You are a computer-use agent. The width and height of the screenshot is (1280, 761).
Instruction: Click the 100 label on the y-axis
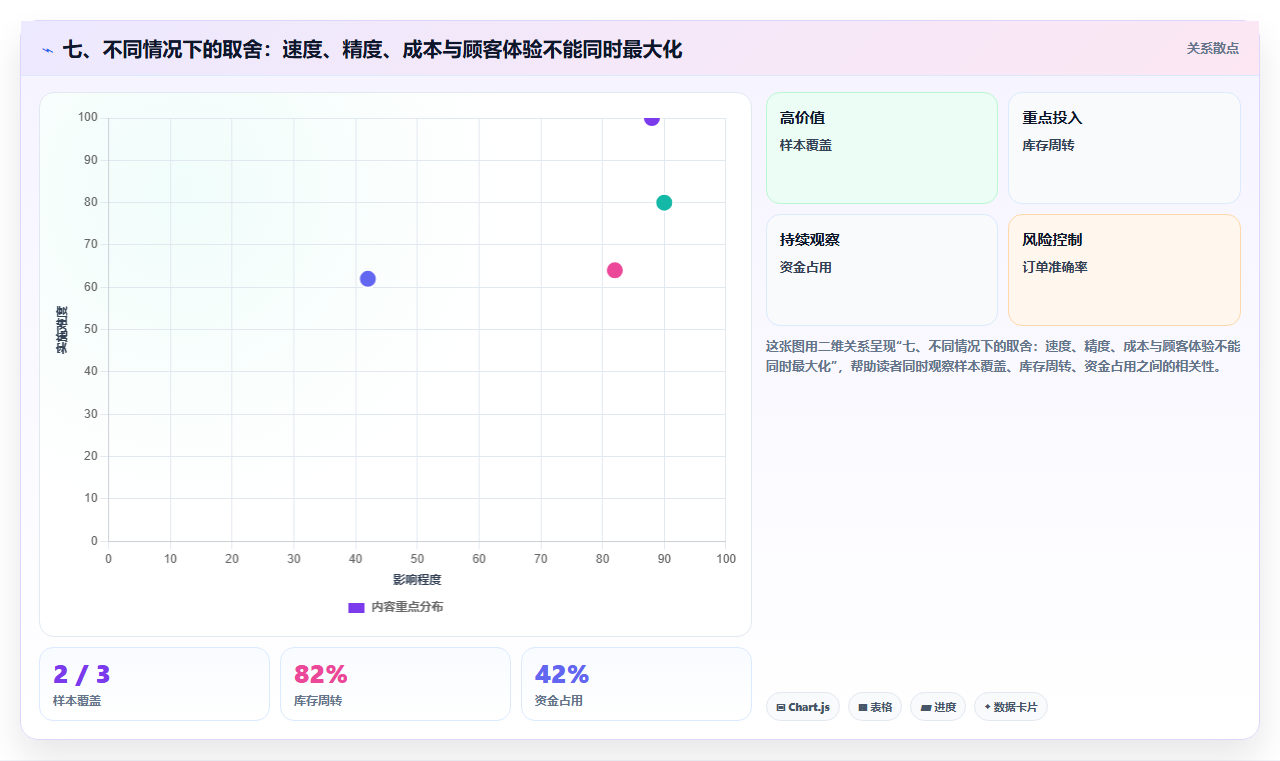pos(88,118)
